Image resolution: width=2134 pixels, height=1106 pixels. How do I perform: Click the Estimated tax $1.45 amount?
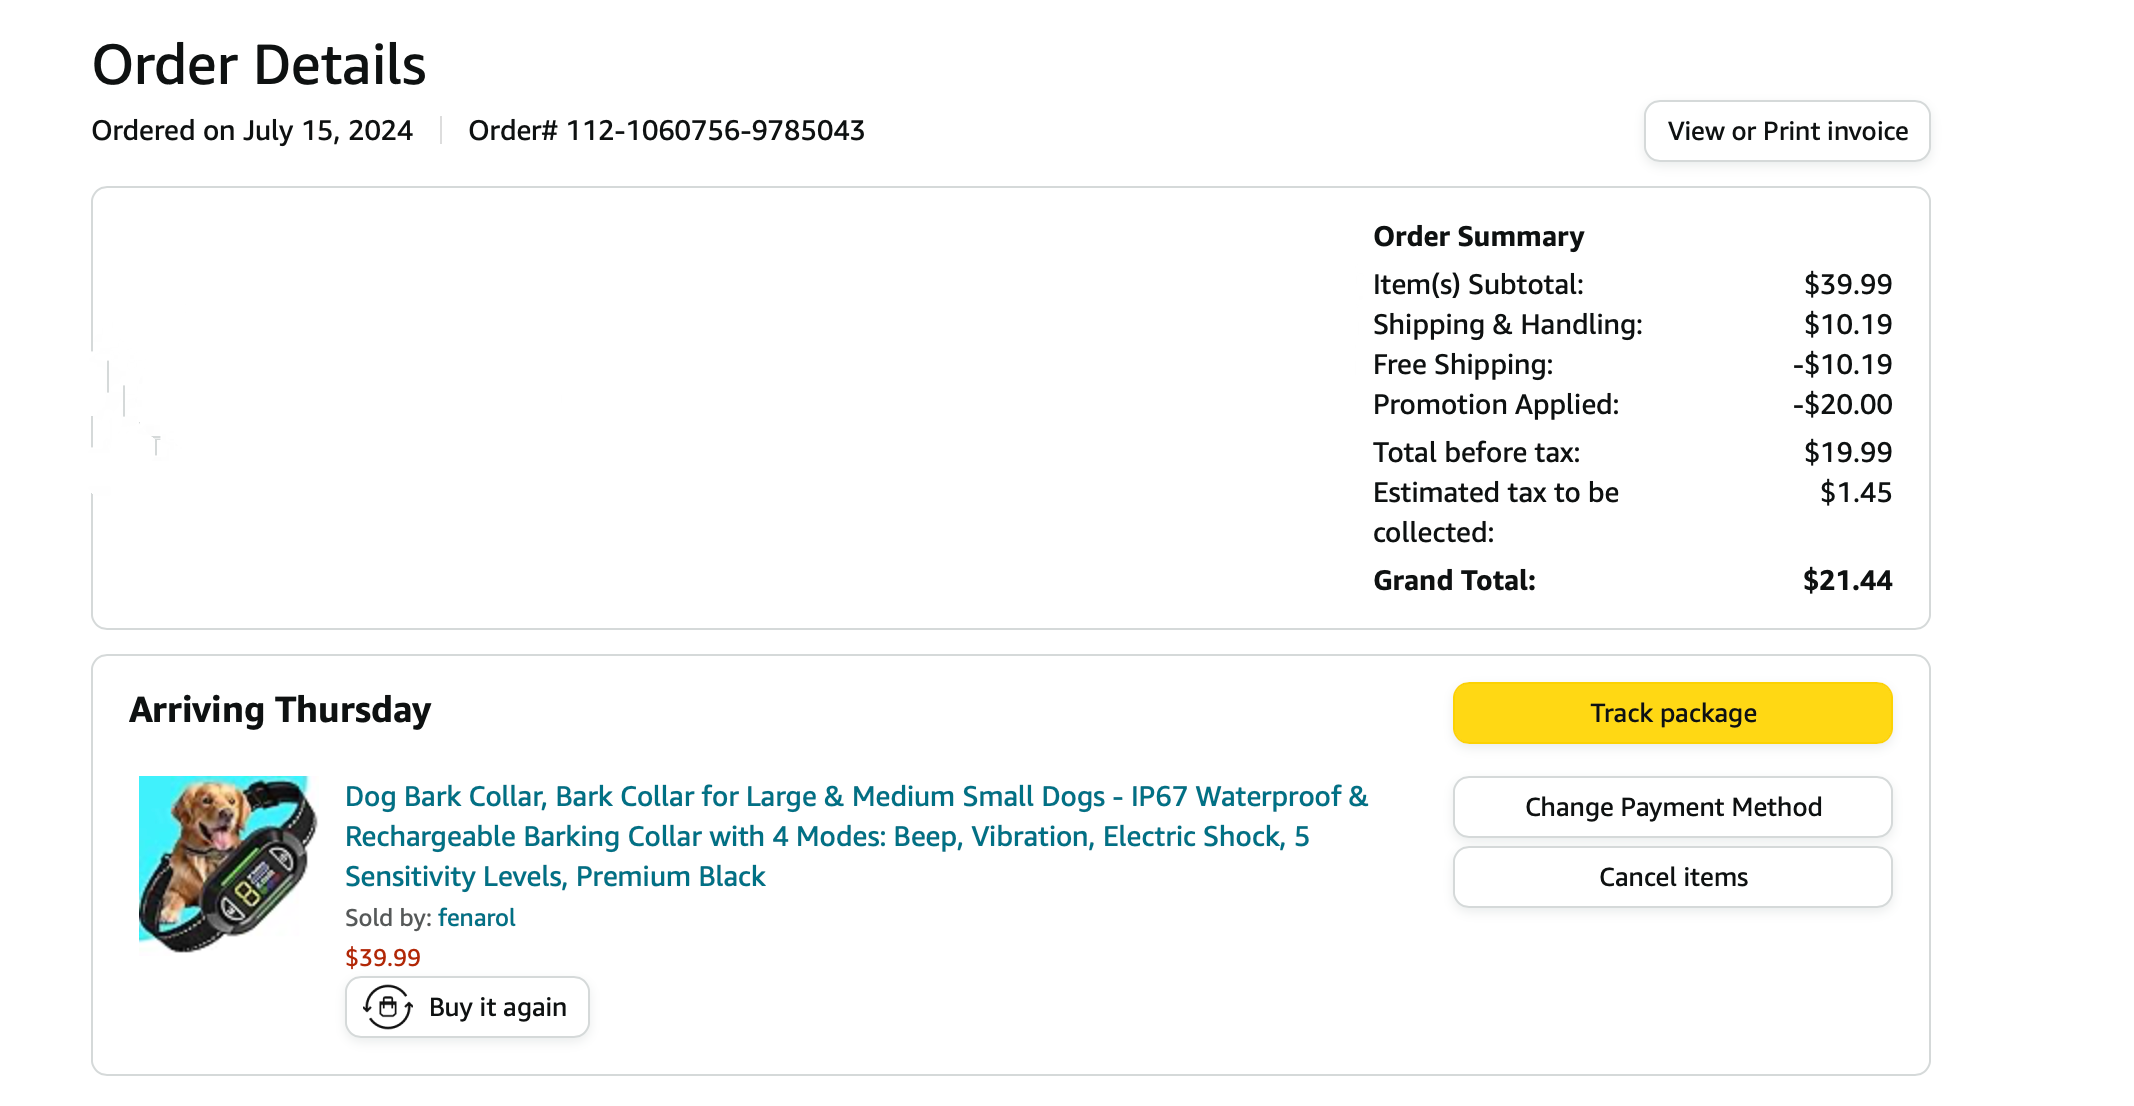pos(1855,493)
